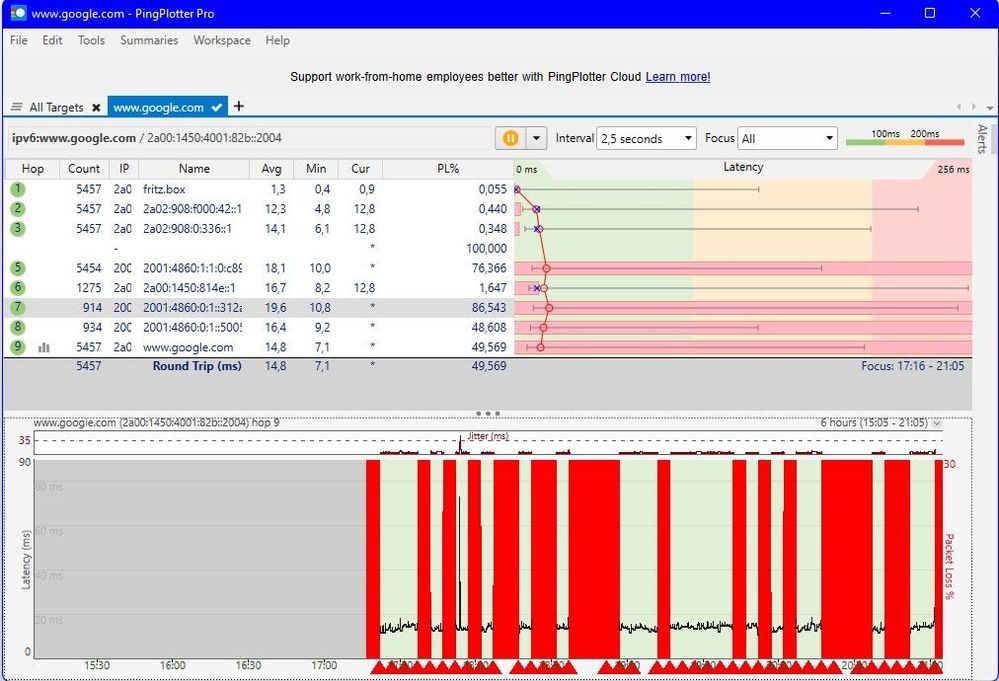Maximize the PingPlotter Pro window

point(930,13)
